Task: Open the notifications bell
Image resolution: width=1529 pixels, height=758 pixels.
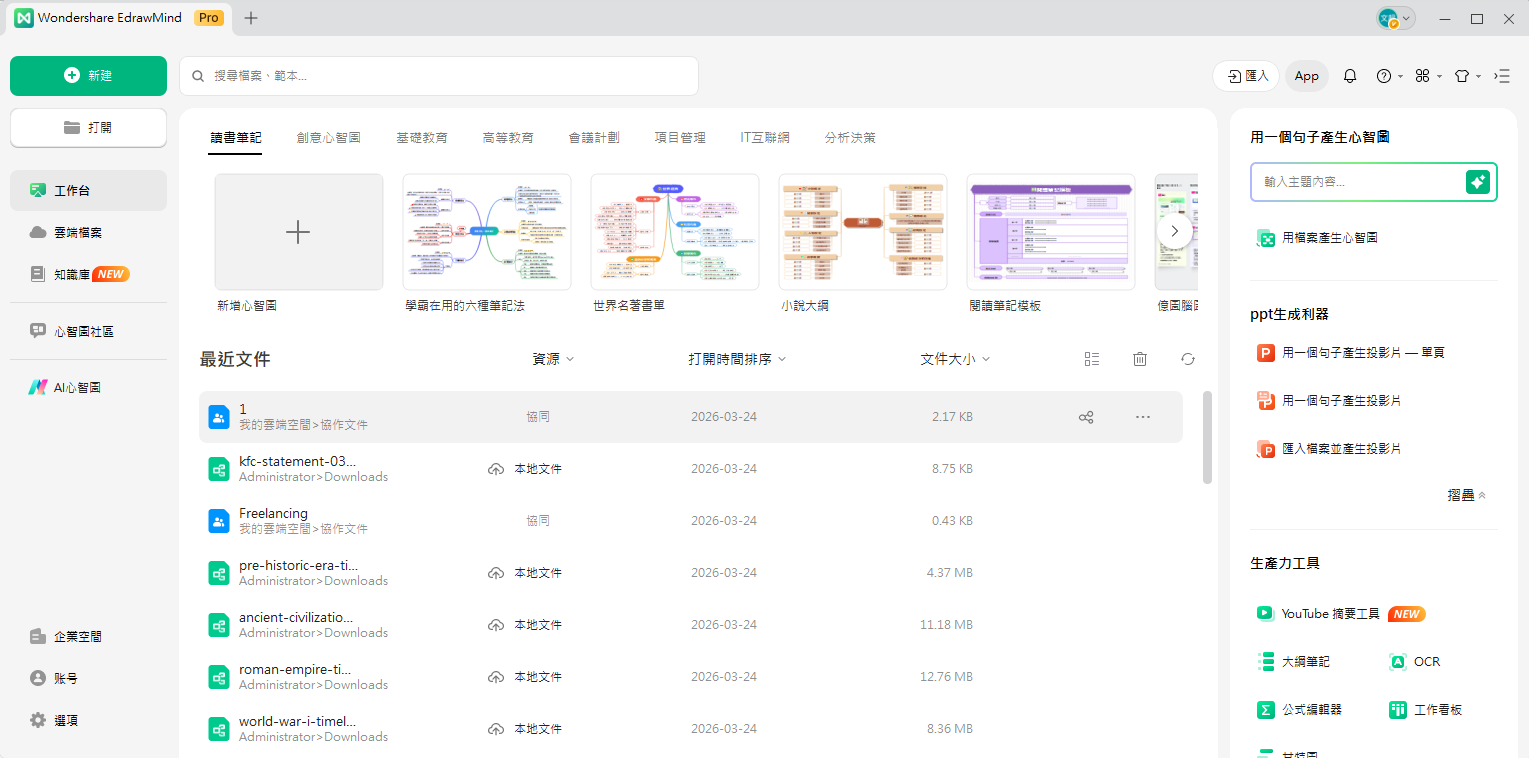Action: [1349, 75]
